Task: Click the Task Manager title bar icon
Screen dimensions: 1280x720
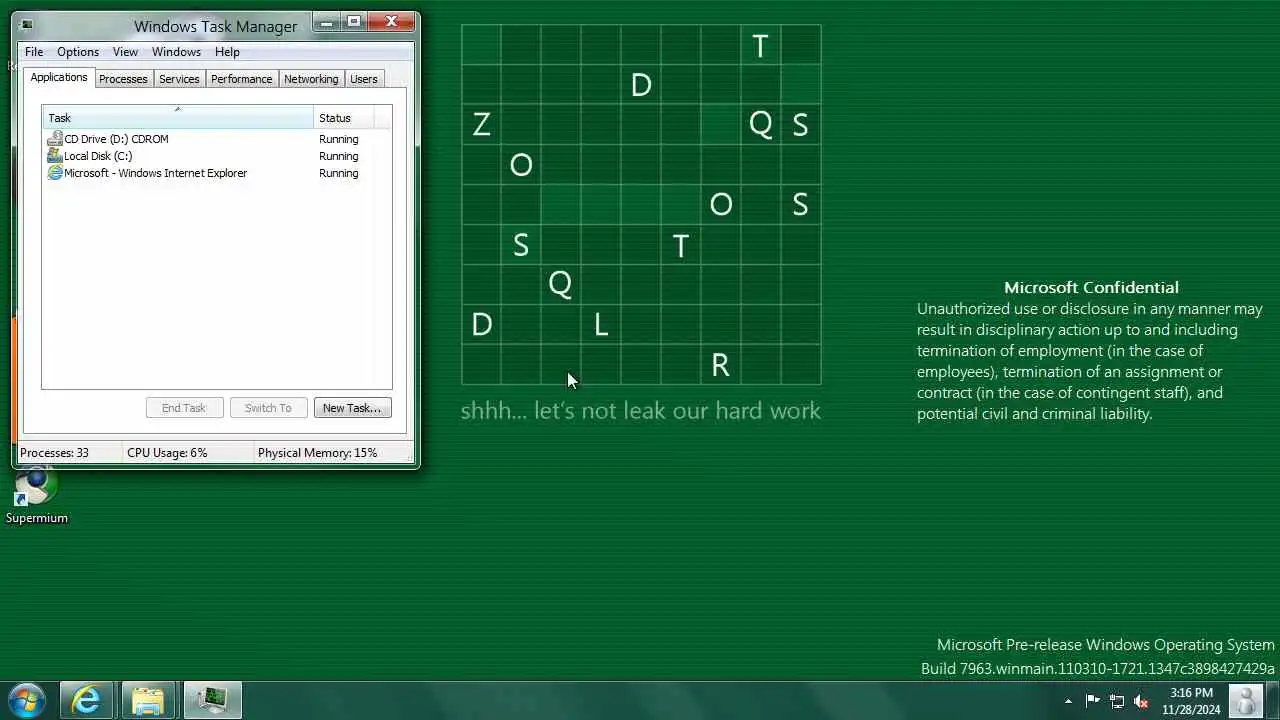Action: click(x=26, y=26)
